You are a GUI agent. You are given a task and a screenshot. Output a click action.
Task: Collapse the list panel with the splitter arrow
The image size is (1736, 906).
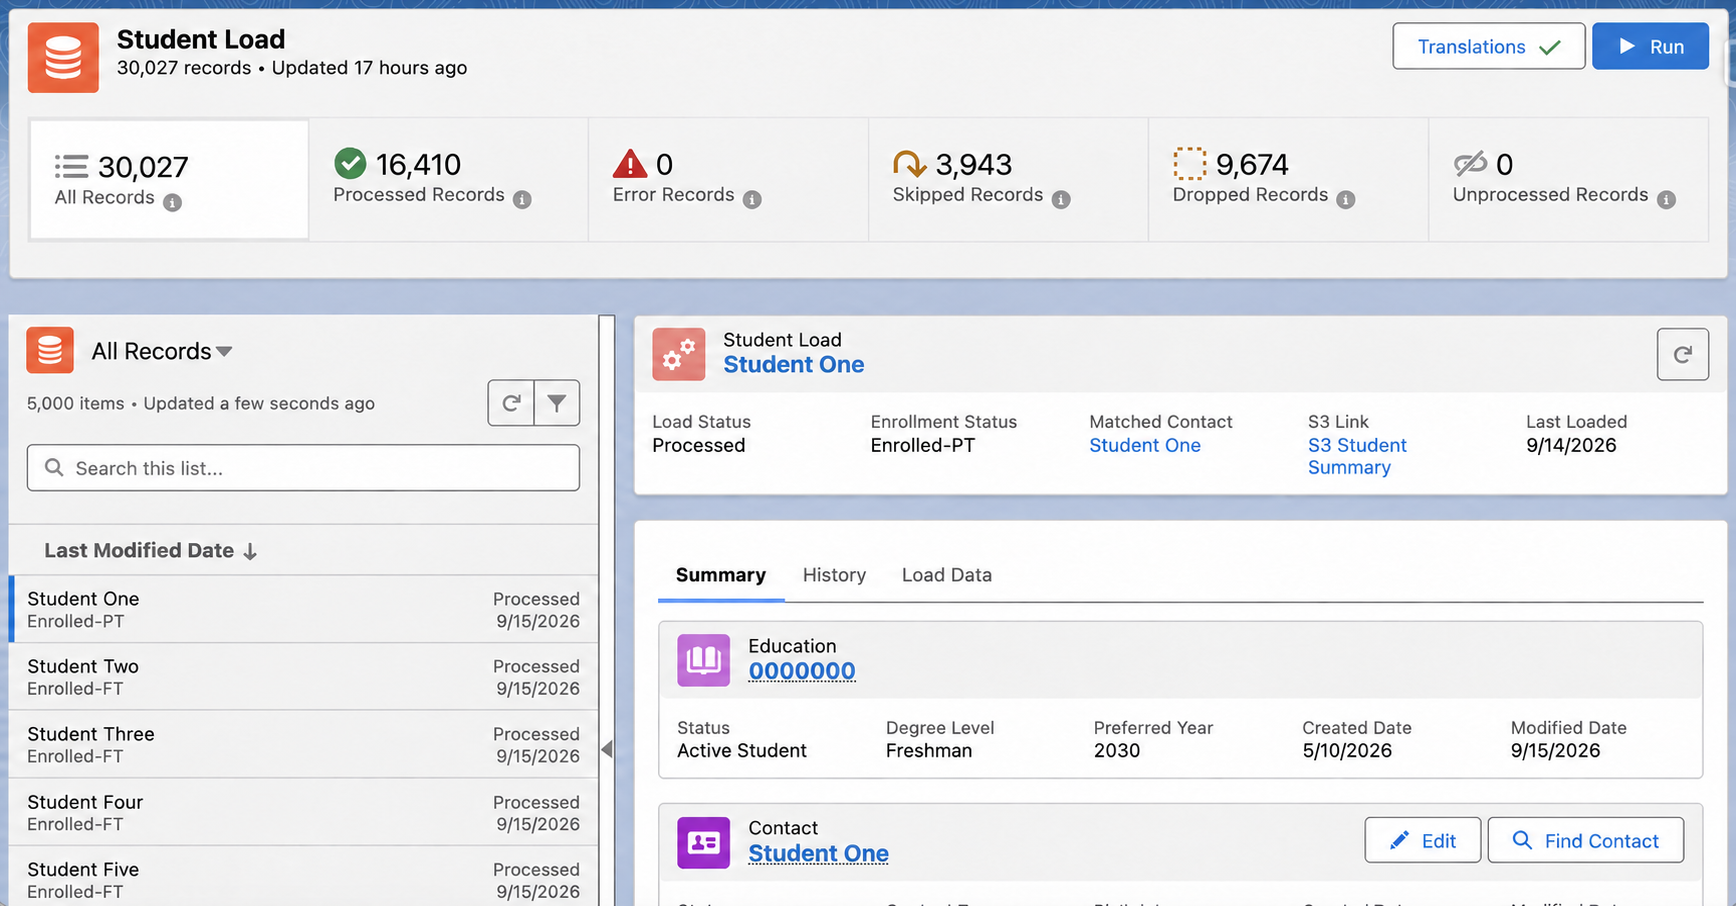pos(607,749)
